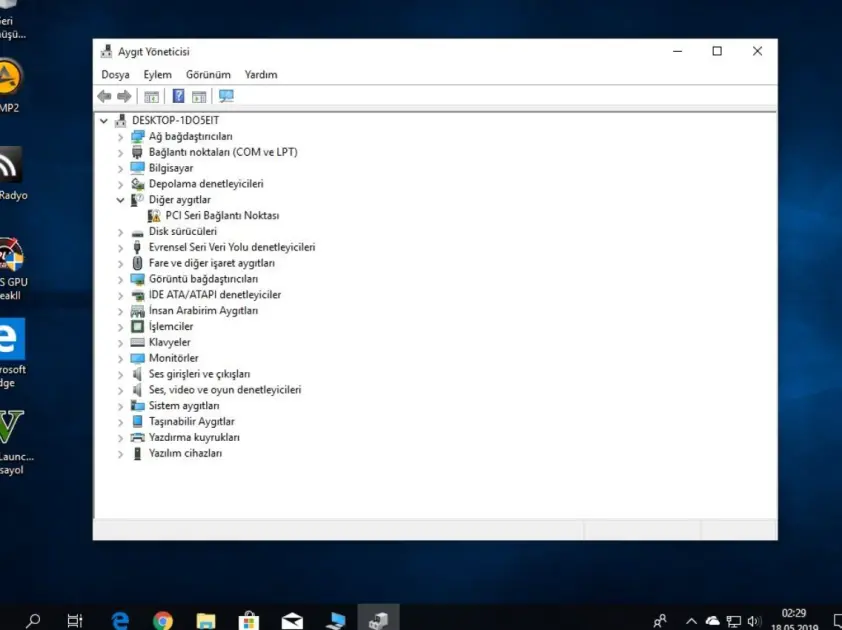Click the Görüntü bağdaştırıcıları monitor icon

pyautogui.click(x=137, y=279)
